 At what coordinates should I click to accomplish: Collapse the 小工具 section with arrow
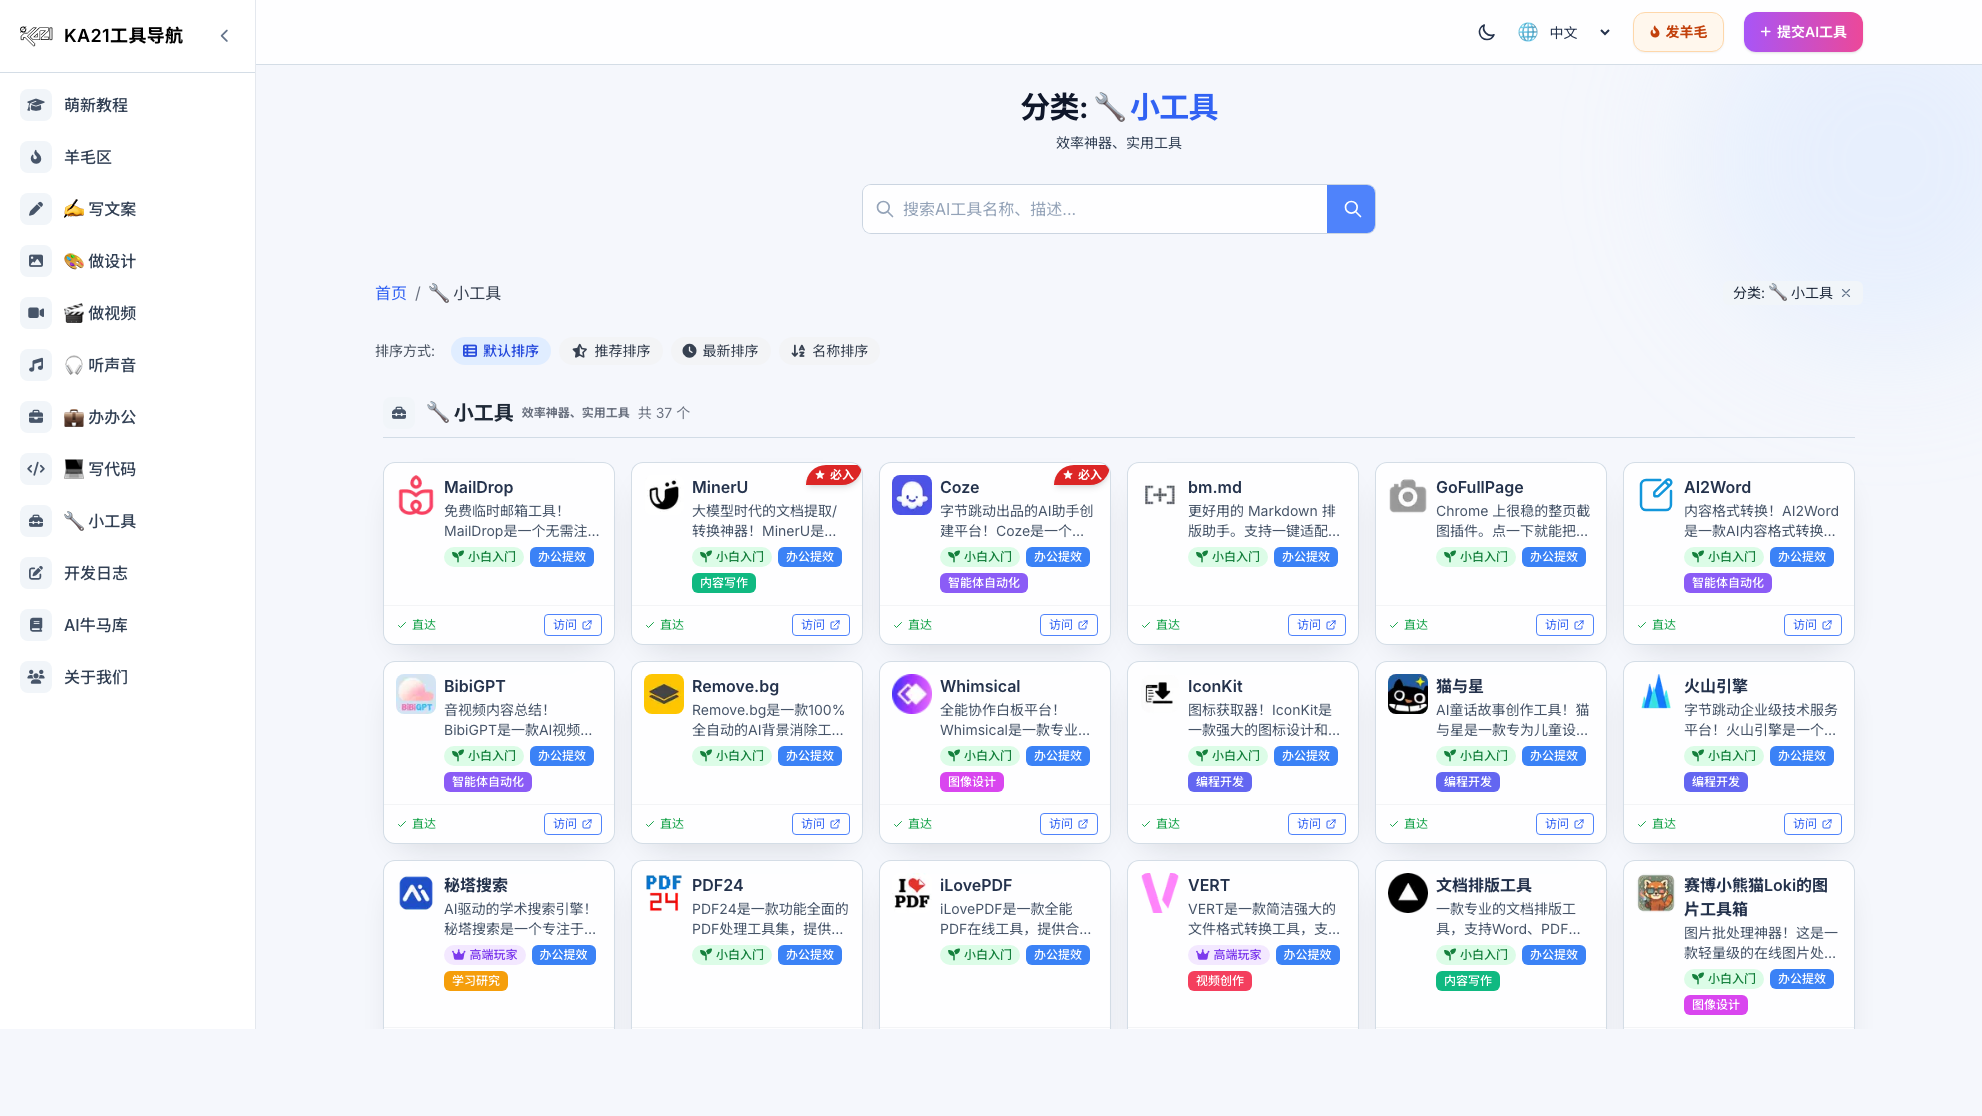684,413
